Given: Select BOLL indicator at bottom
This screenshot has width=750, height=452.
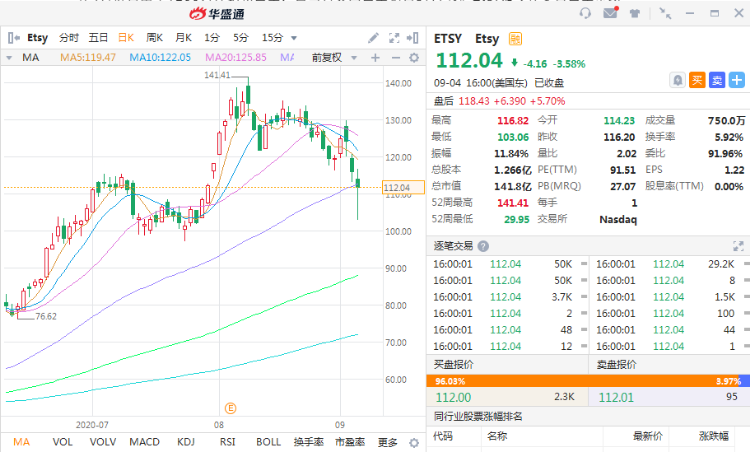Looking at the screenshot, I should coord(268,442).
